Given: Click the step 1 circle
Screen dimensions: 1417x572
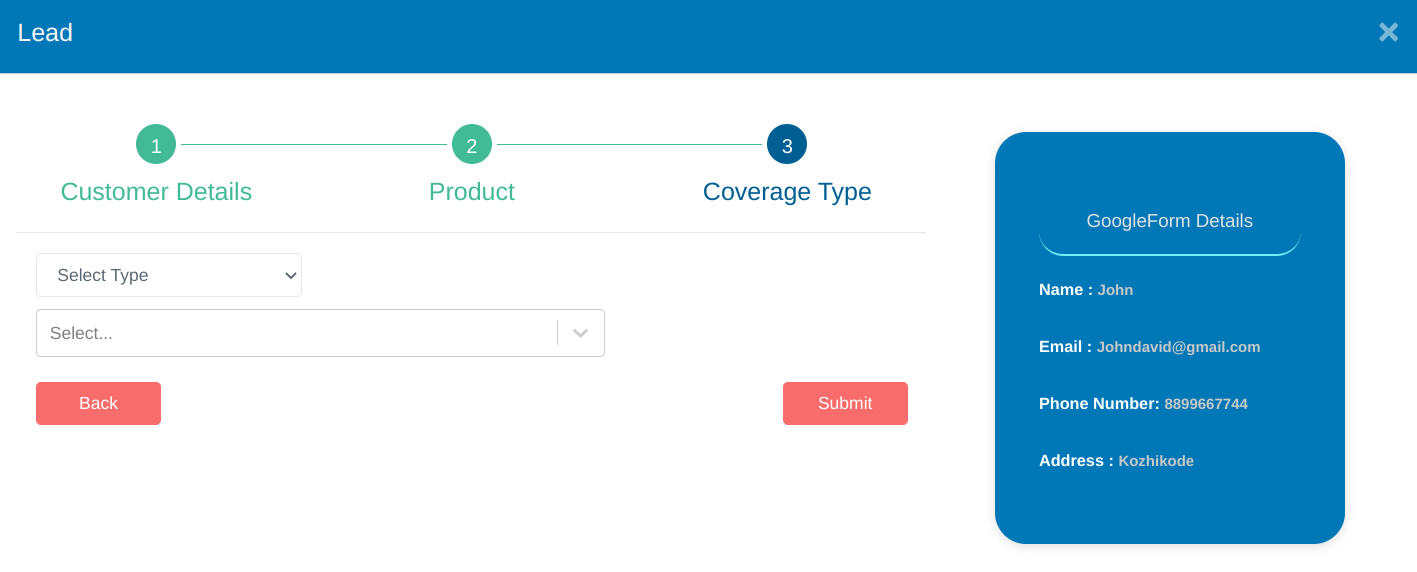Looking at the screenshot, I should (x=156, y=145).
